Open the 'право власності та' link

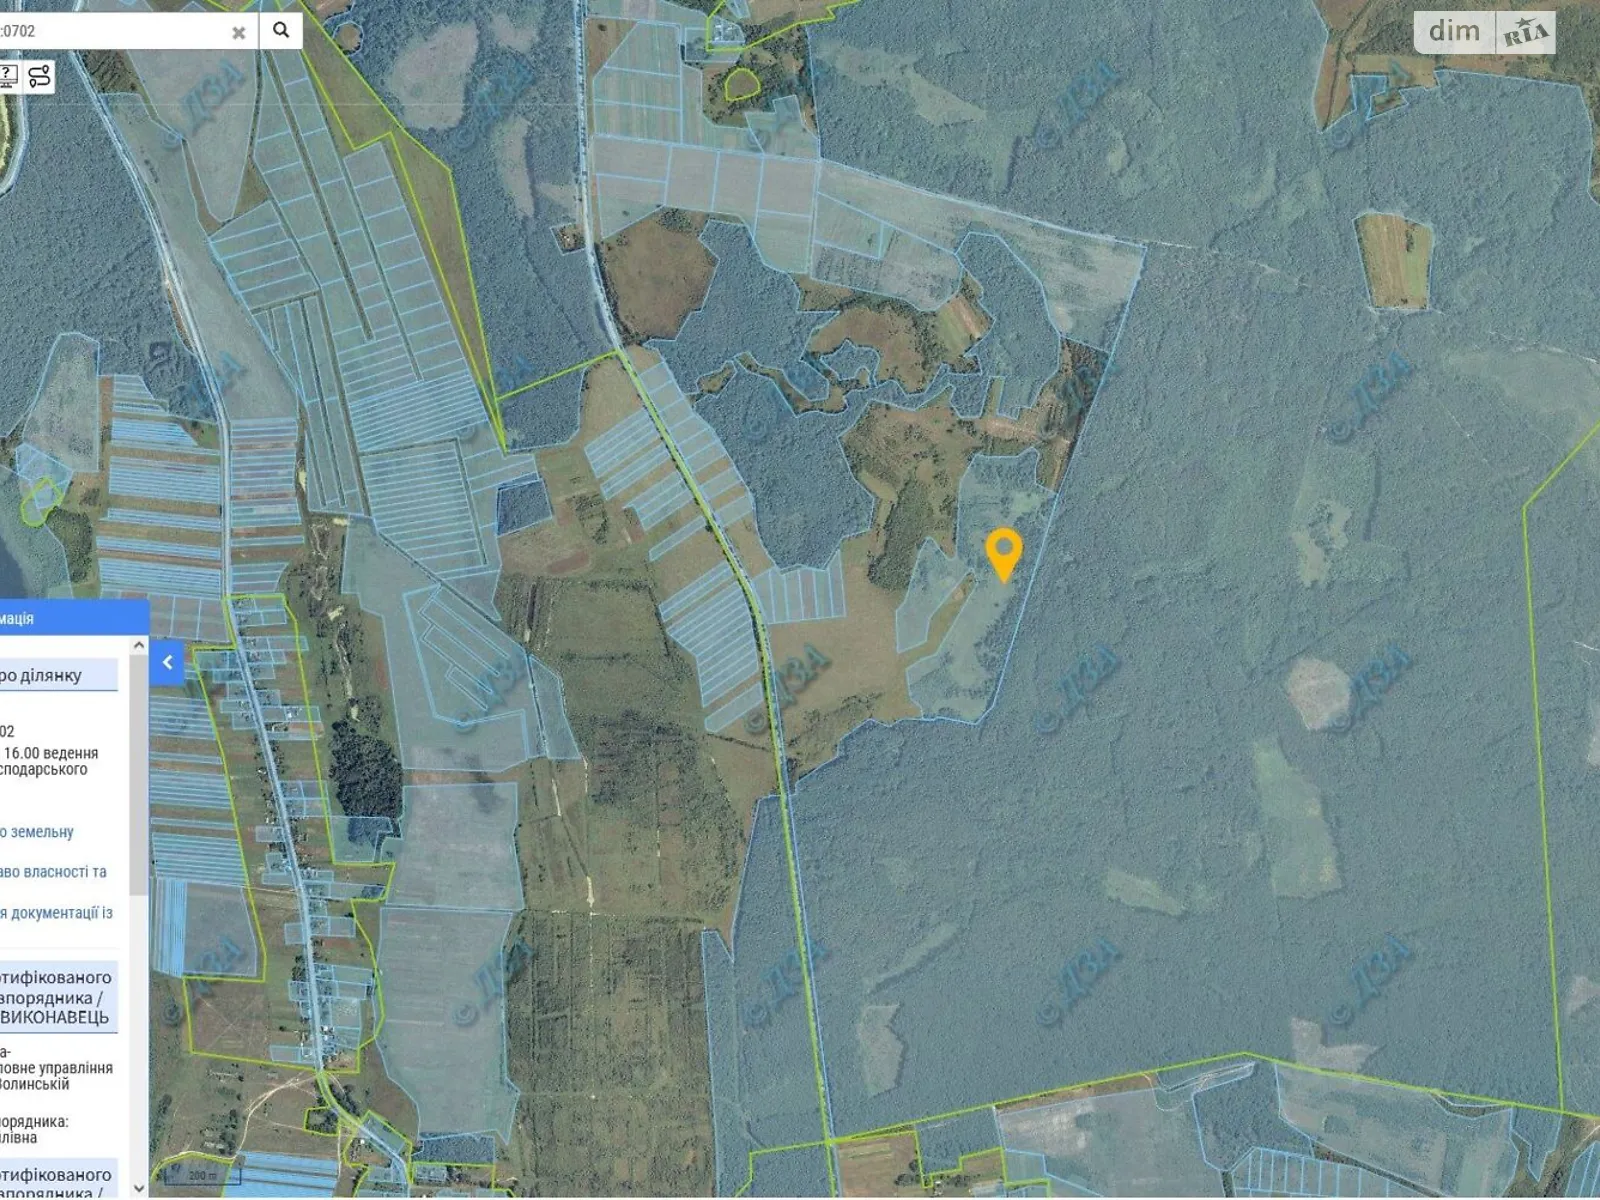click(x=53, y=872)
